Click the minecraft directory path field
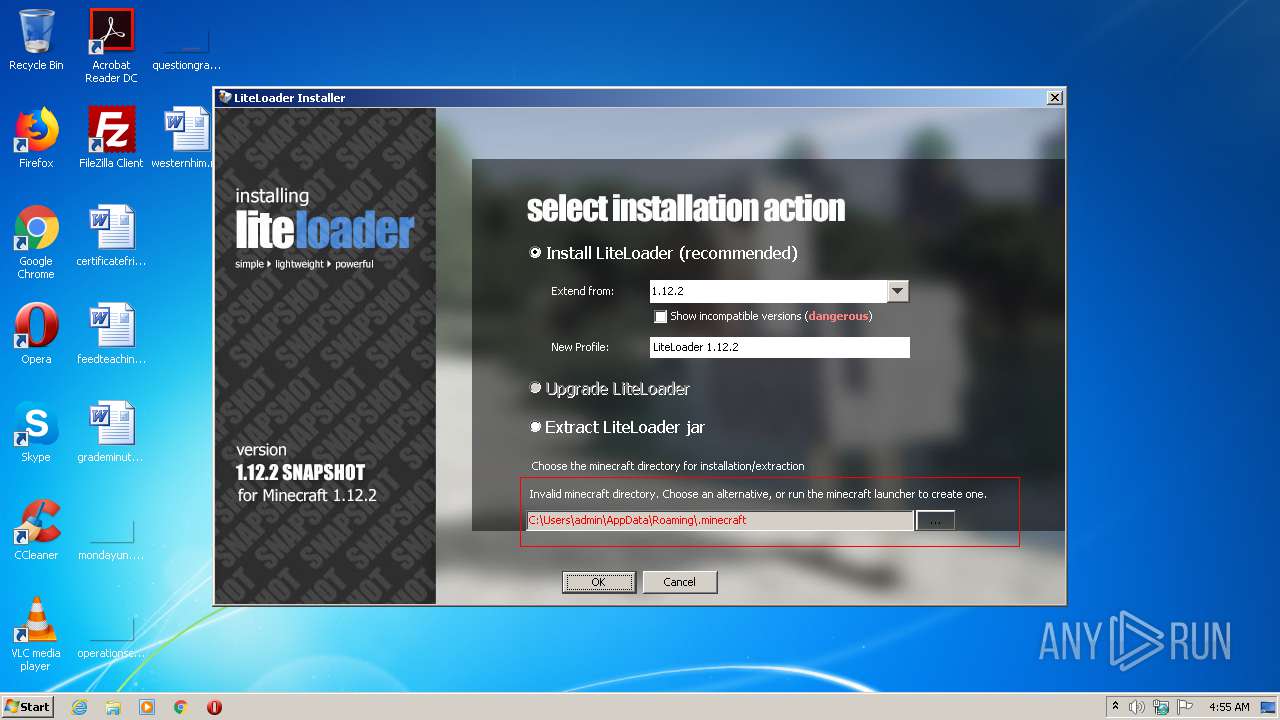 720,520
